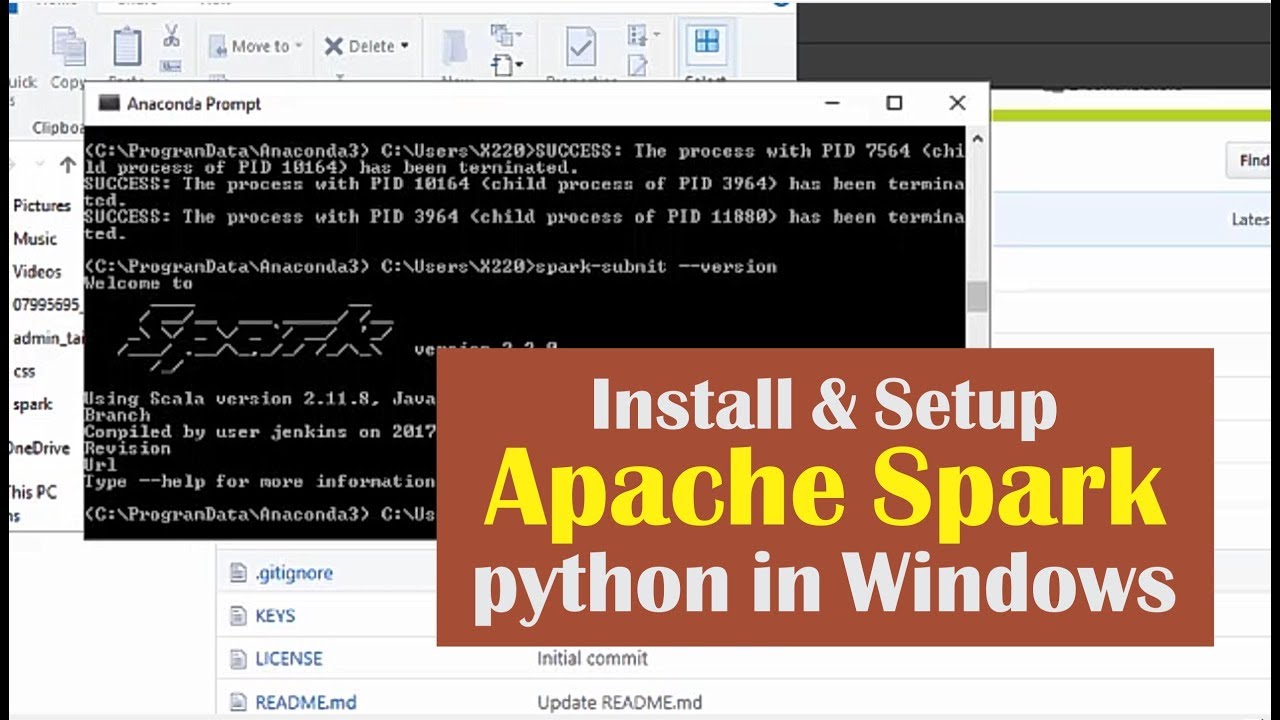This screenshot has width=1280, height=720.
Task: Open the Open-with dropdown icon in ribbon
Action: coord(642,36)
